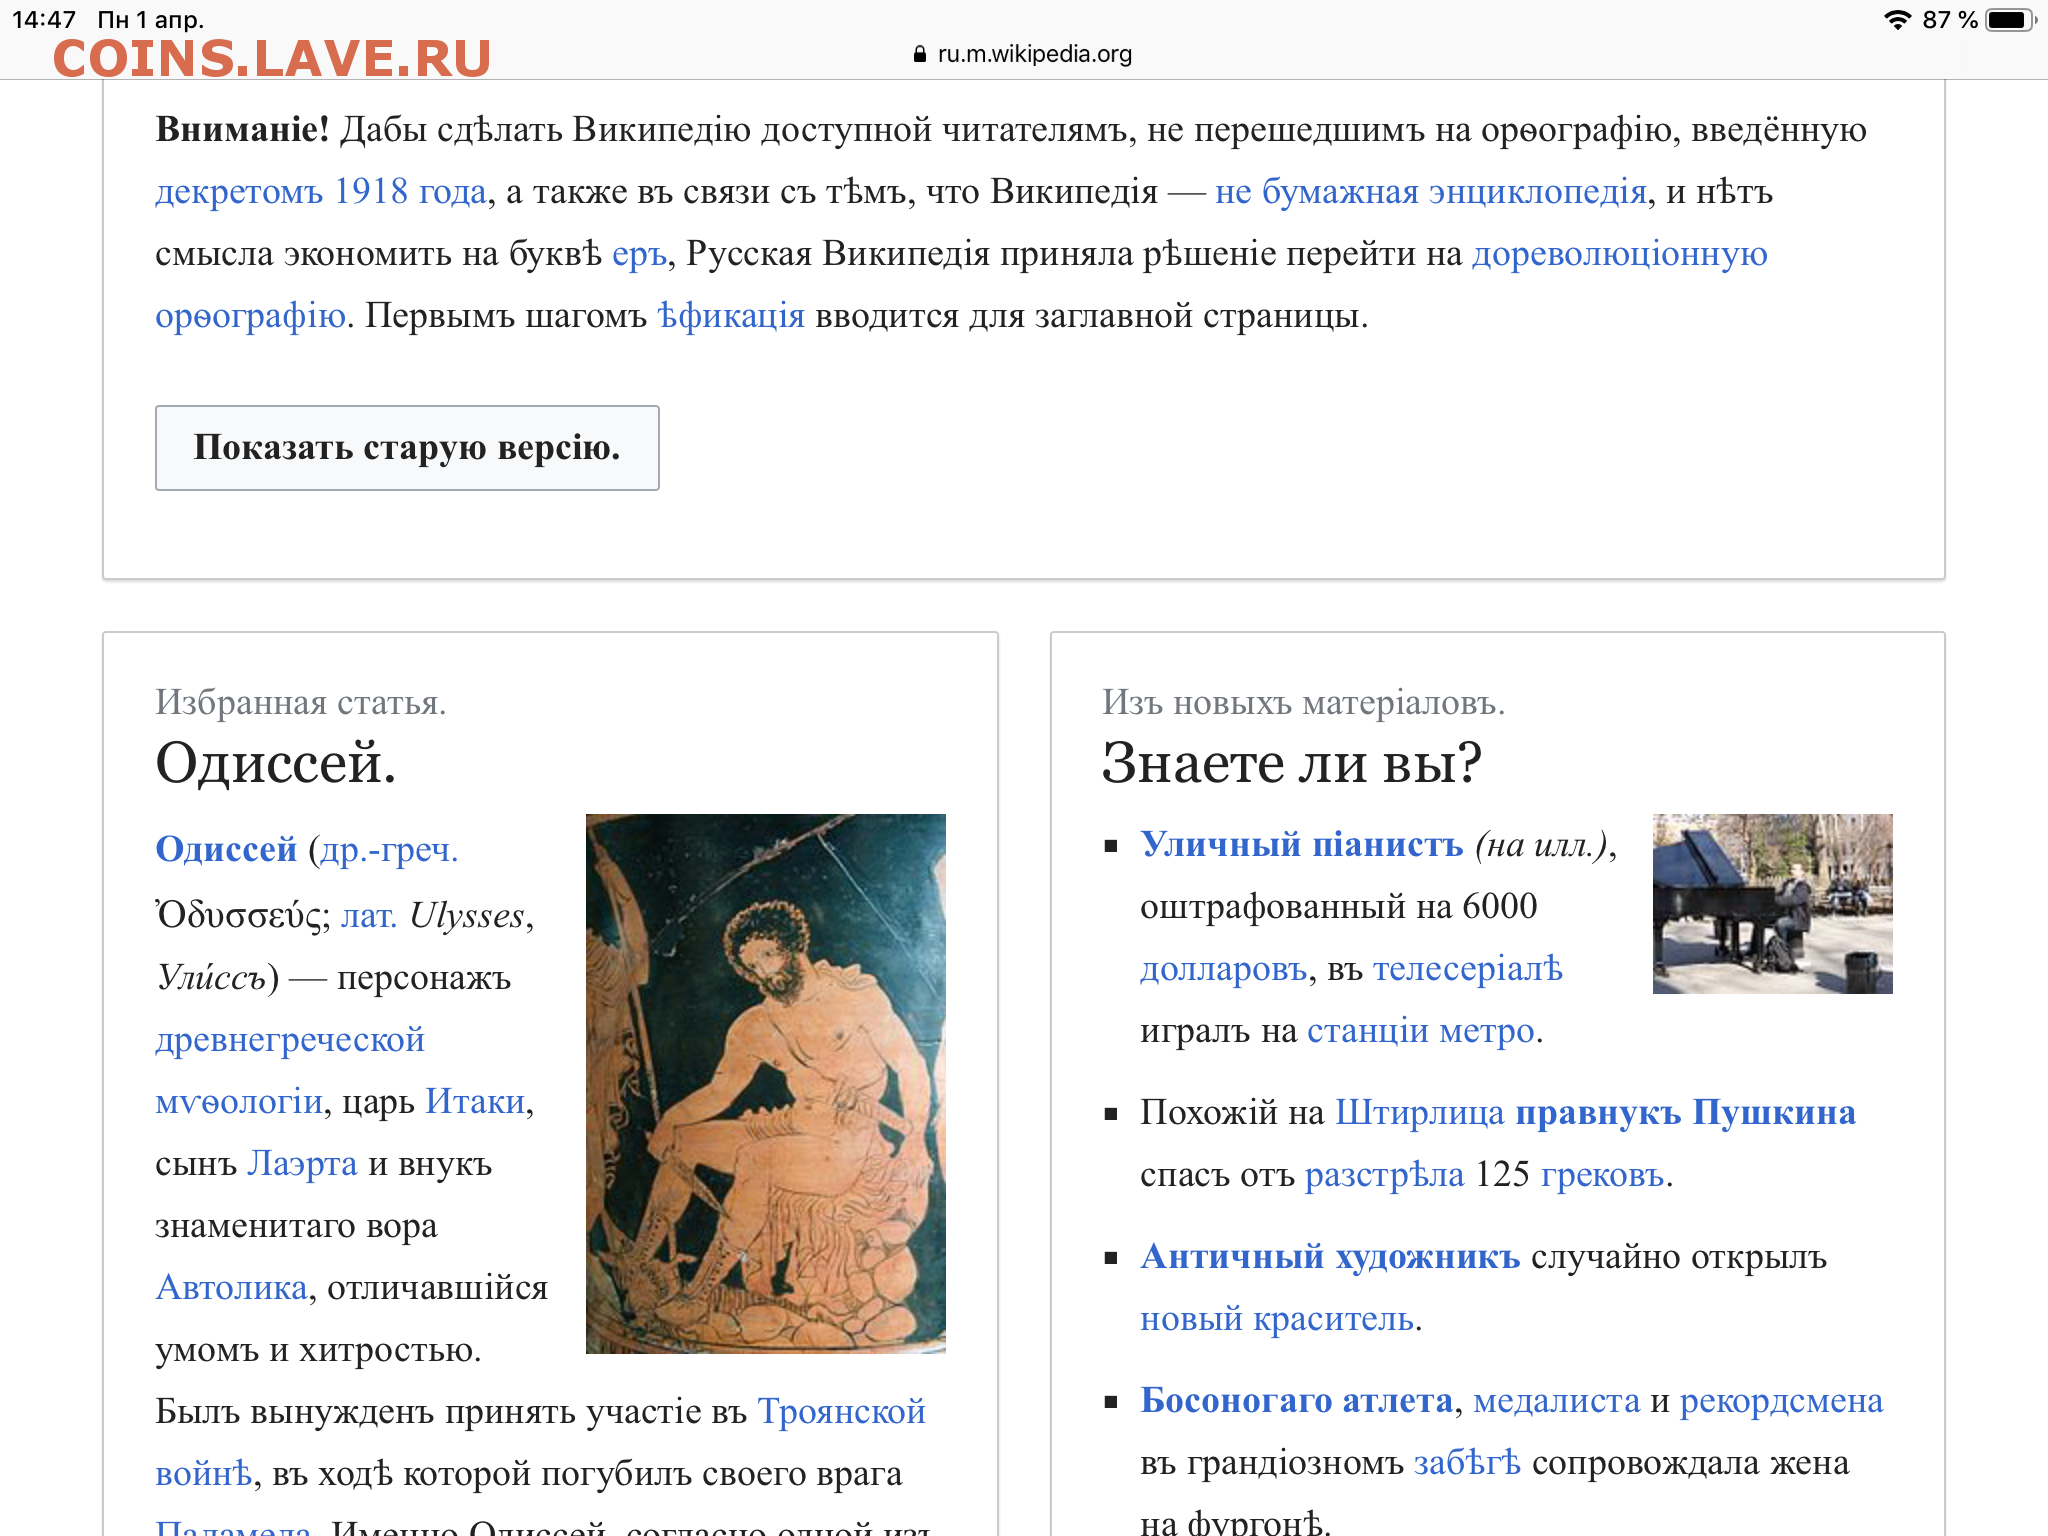Open the 'ѣфикація' link
The height and width of the screenshot is (1536, 2048).
tap(731, 316)
